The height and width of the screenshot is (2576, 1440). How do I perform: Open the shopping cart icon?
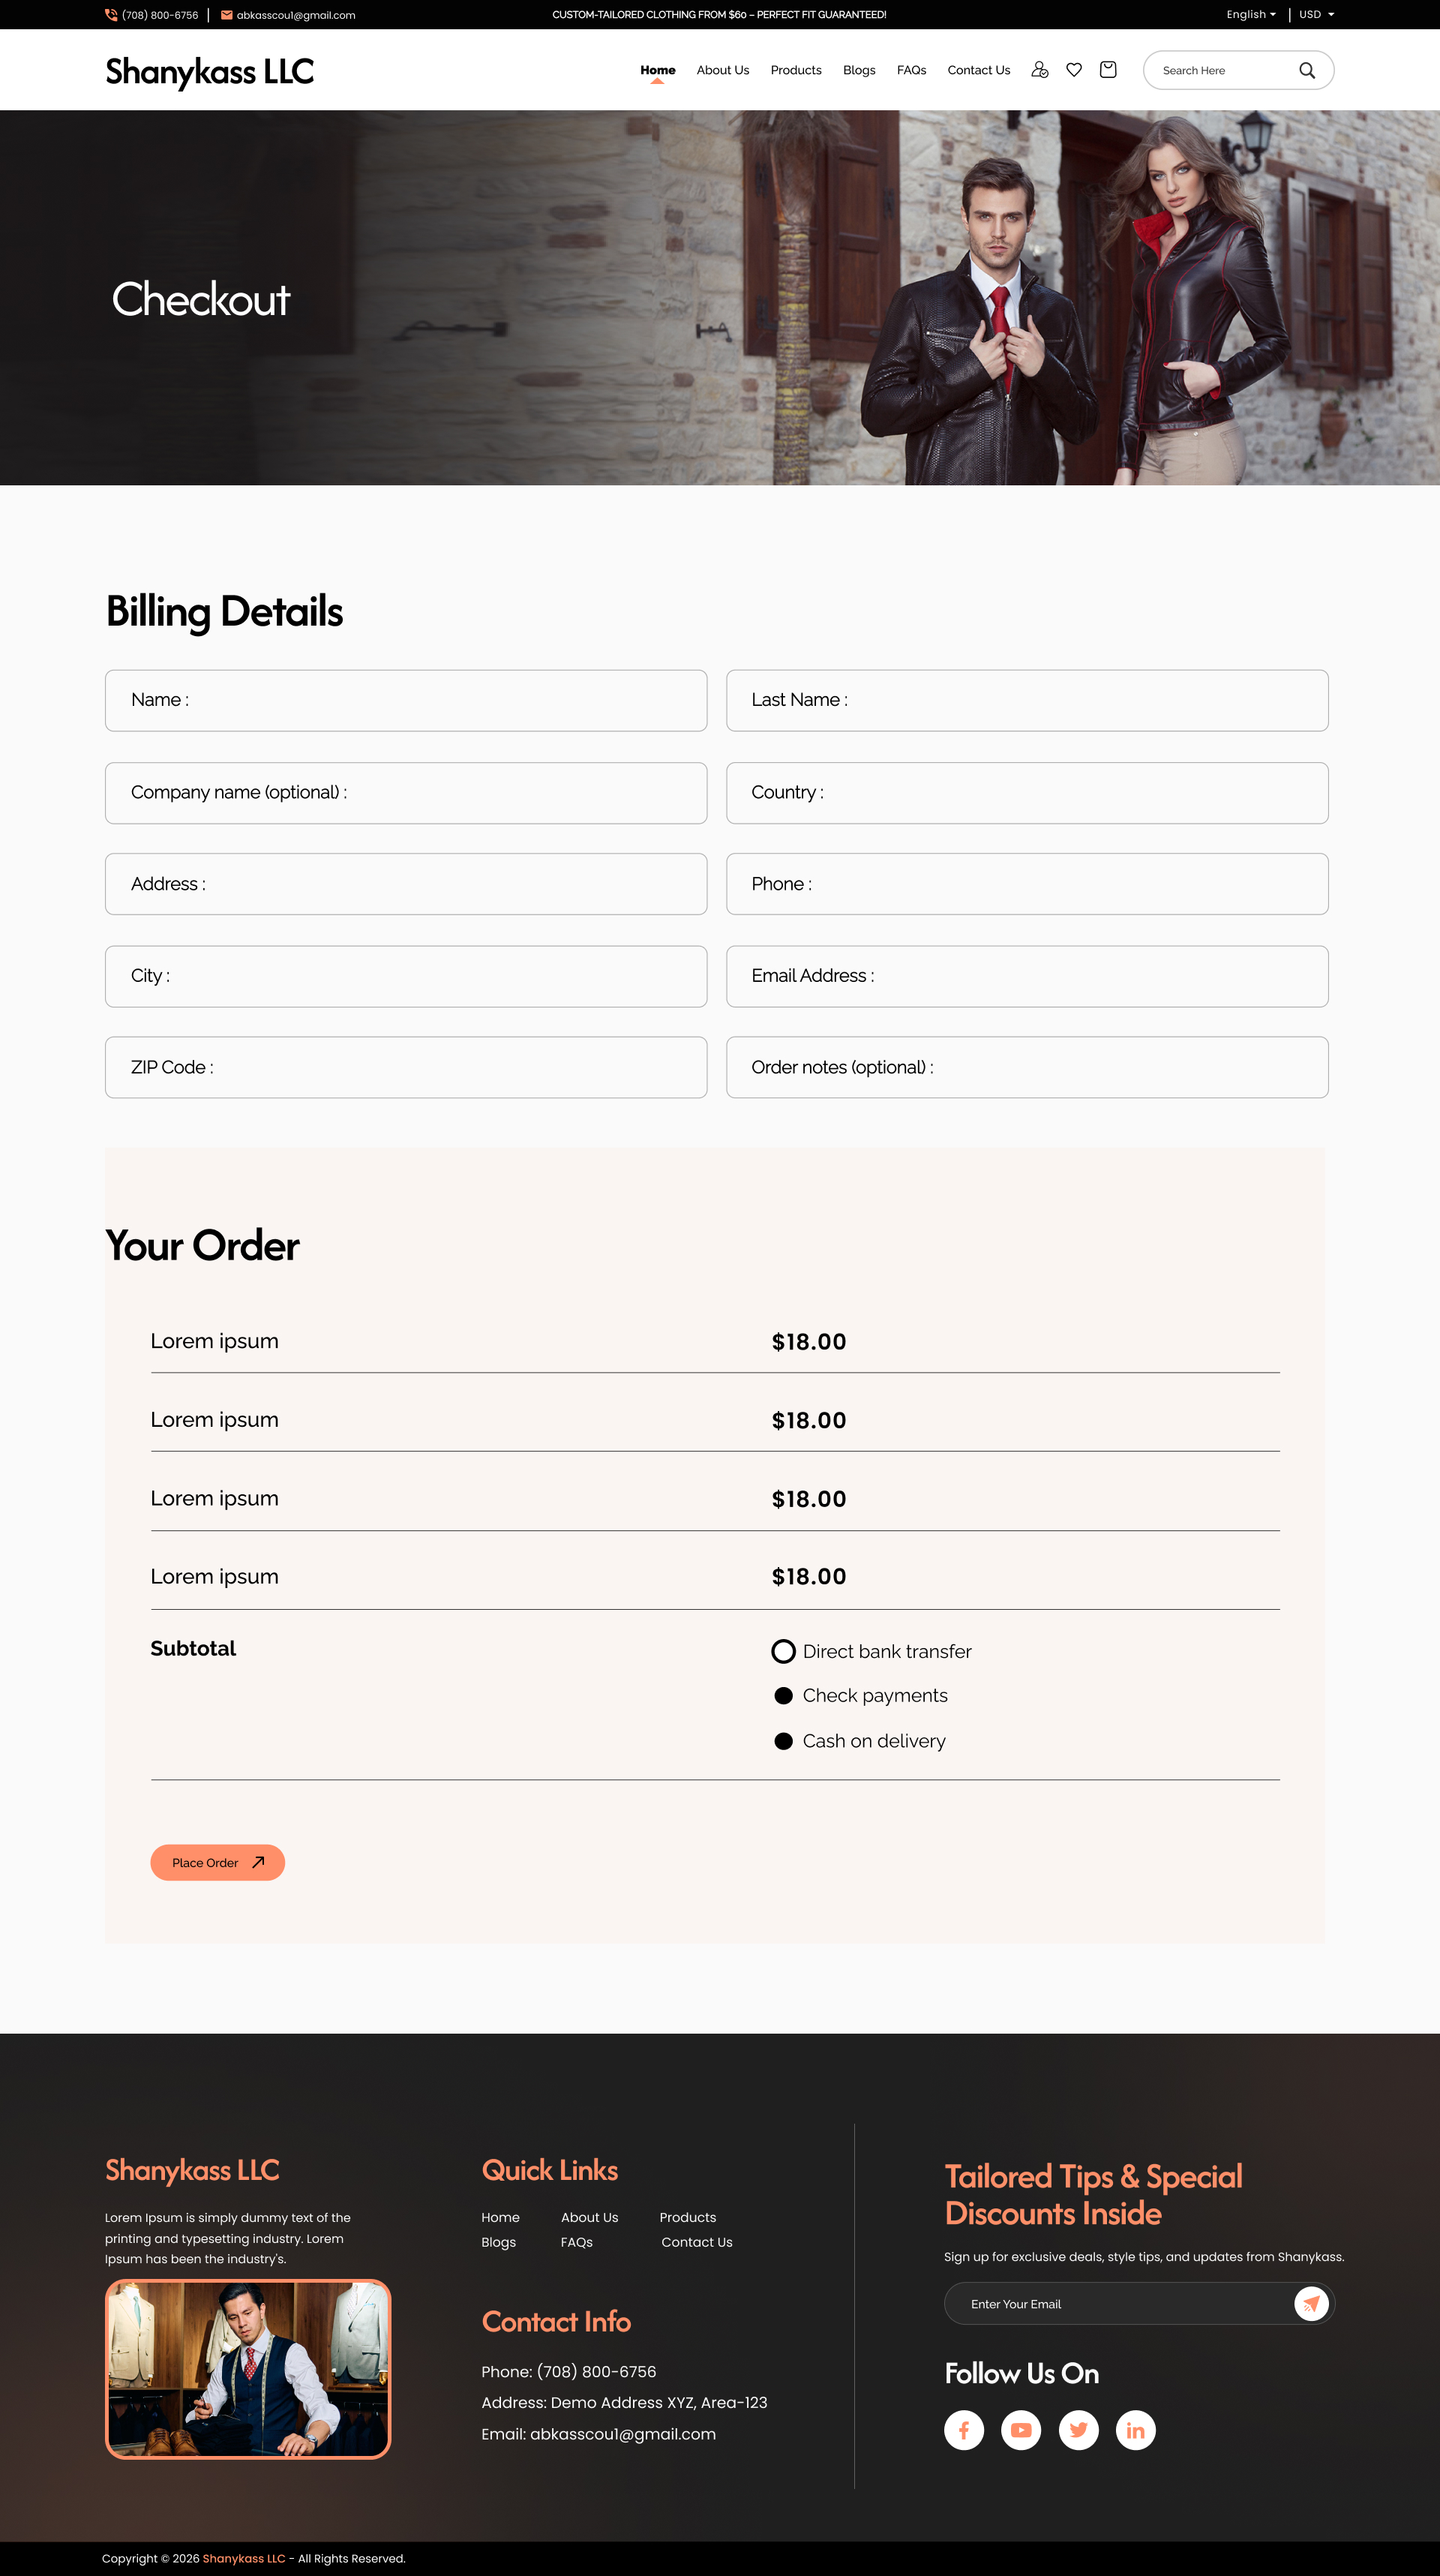1108,70
